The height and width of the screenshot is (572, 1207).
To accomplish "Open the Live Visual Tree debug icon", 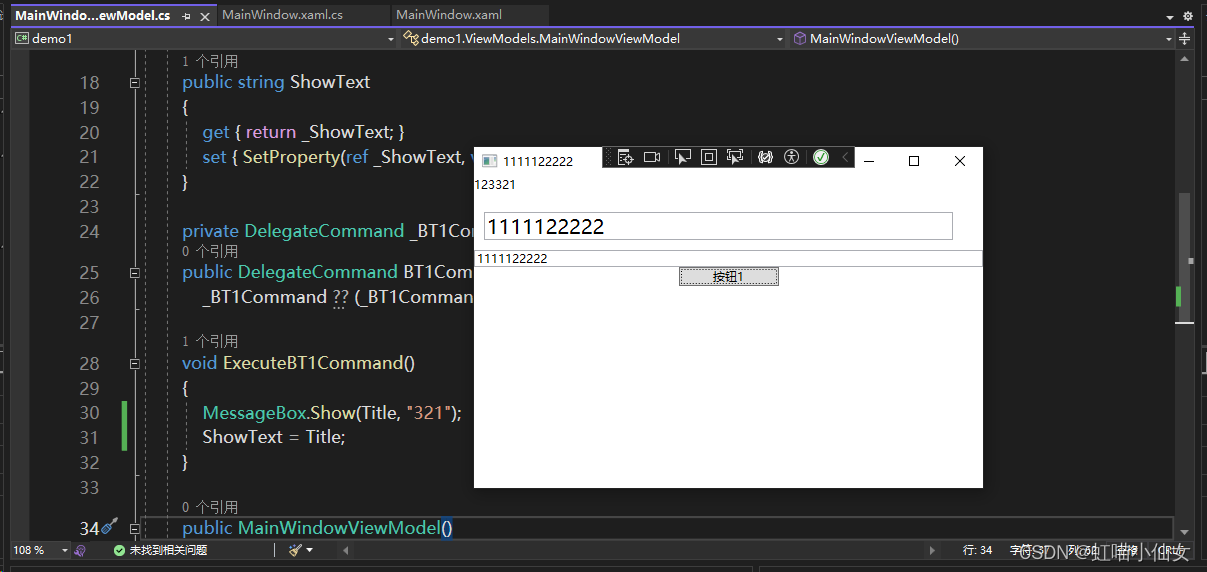I will click(625, 157).
